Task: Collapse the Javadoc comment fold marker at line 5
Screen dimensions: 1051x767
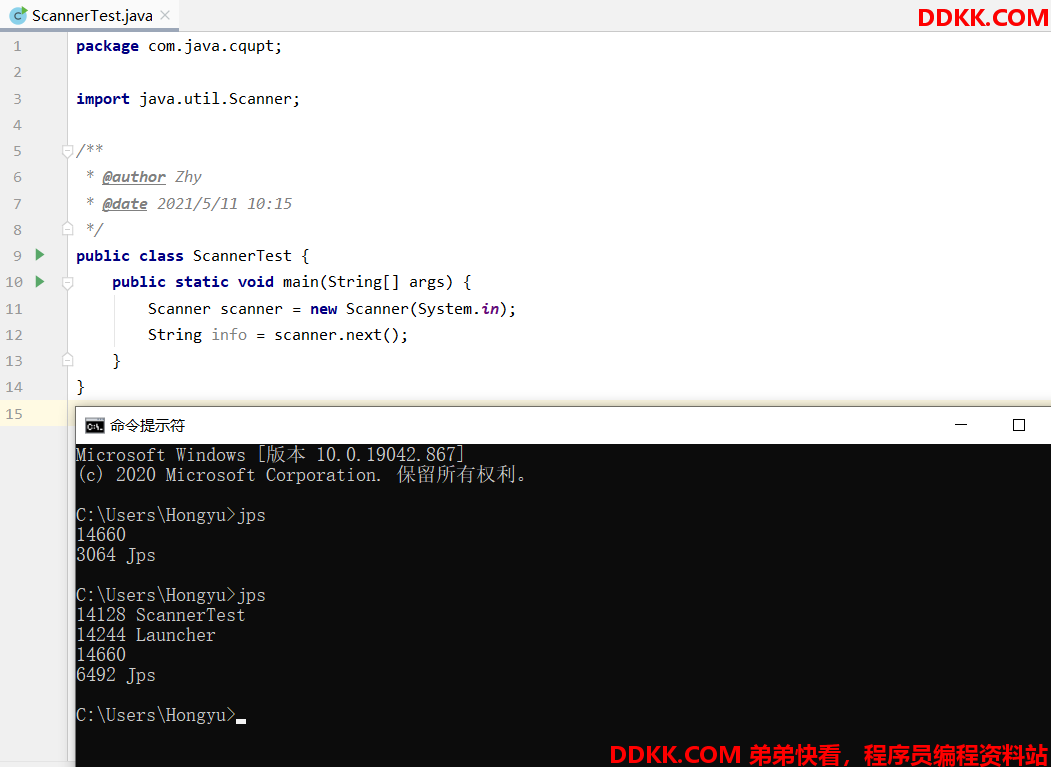Action: point(67,151)
